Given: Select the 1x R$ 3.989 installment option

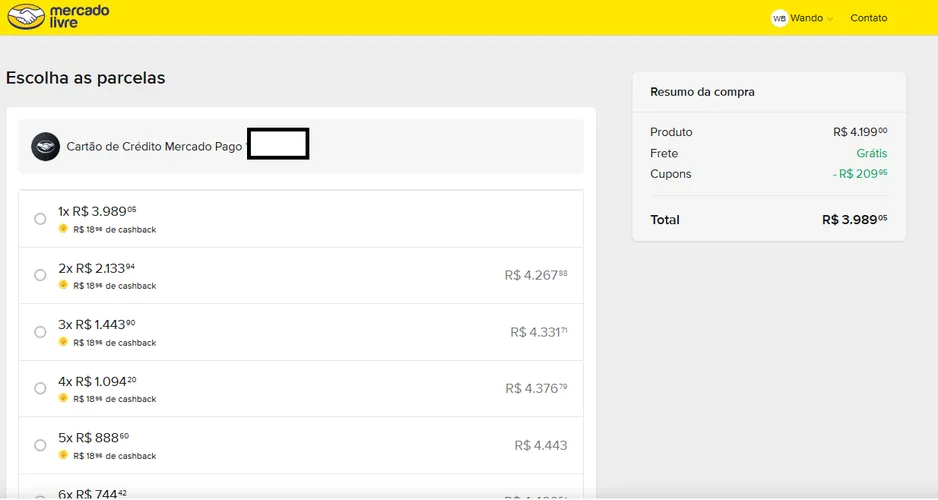Looking at the screenshot, I should click(40, 219).
